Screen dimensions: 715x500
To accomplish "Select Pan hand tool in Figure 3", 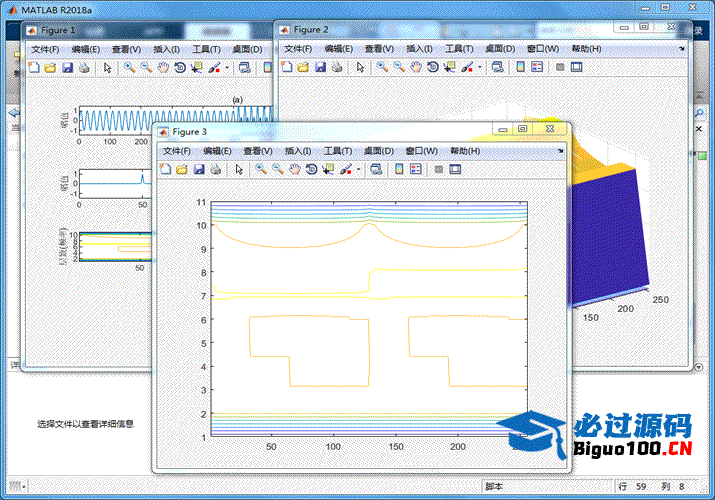I will 295,170.
